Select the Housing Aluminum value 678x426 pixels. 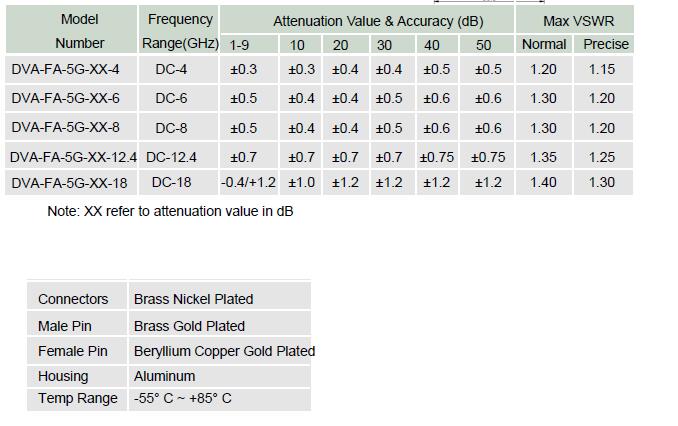(164, 376)
